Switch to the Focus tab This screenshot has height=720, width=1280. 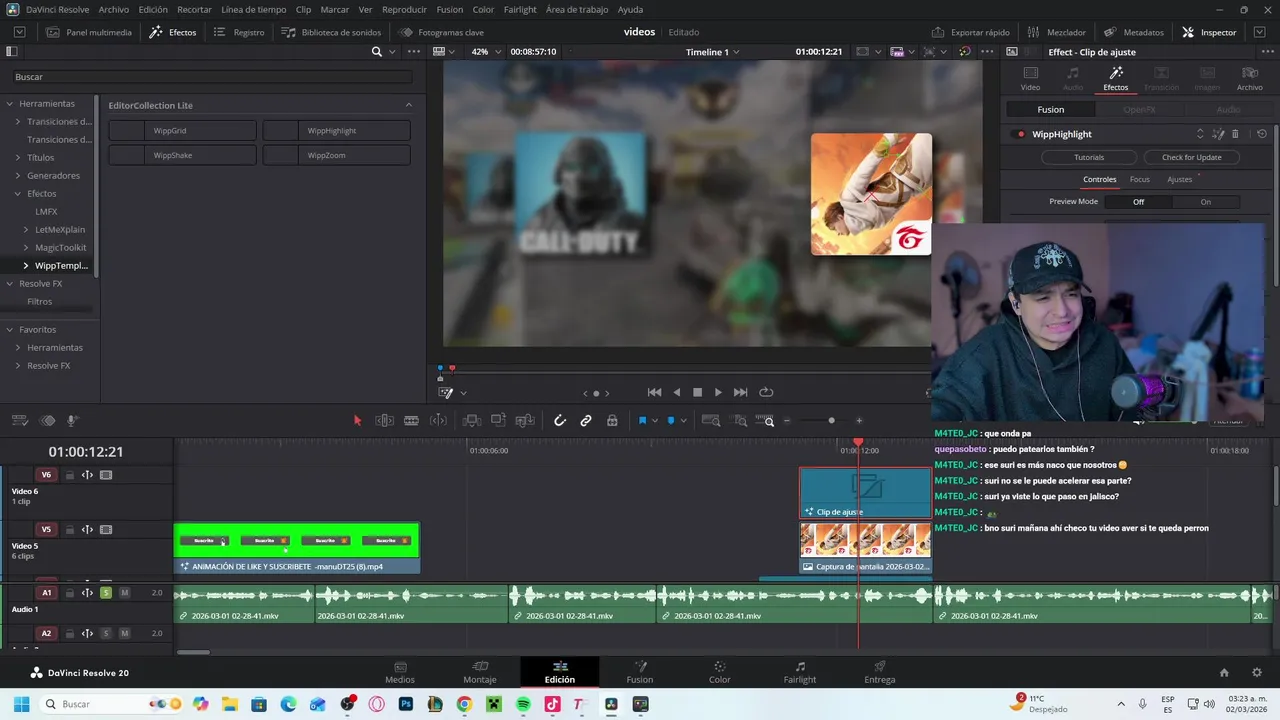coord(1139,180)
